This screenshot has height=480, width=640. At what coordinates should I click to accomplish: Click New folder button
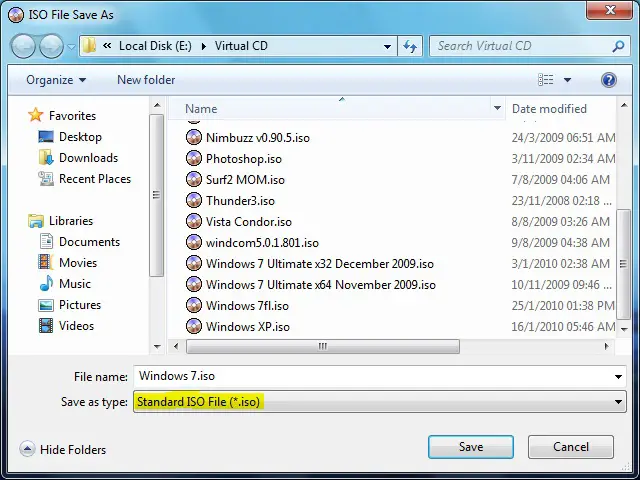[146, 80]
